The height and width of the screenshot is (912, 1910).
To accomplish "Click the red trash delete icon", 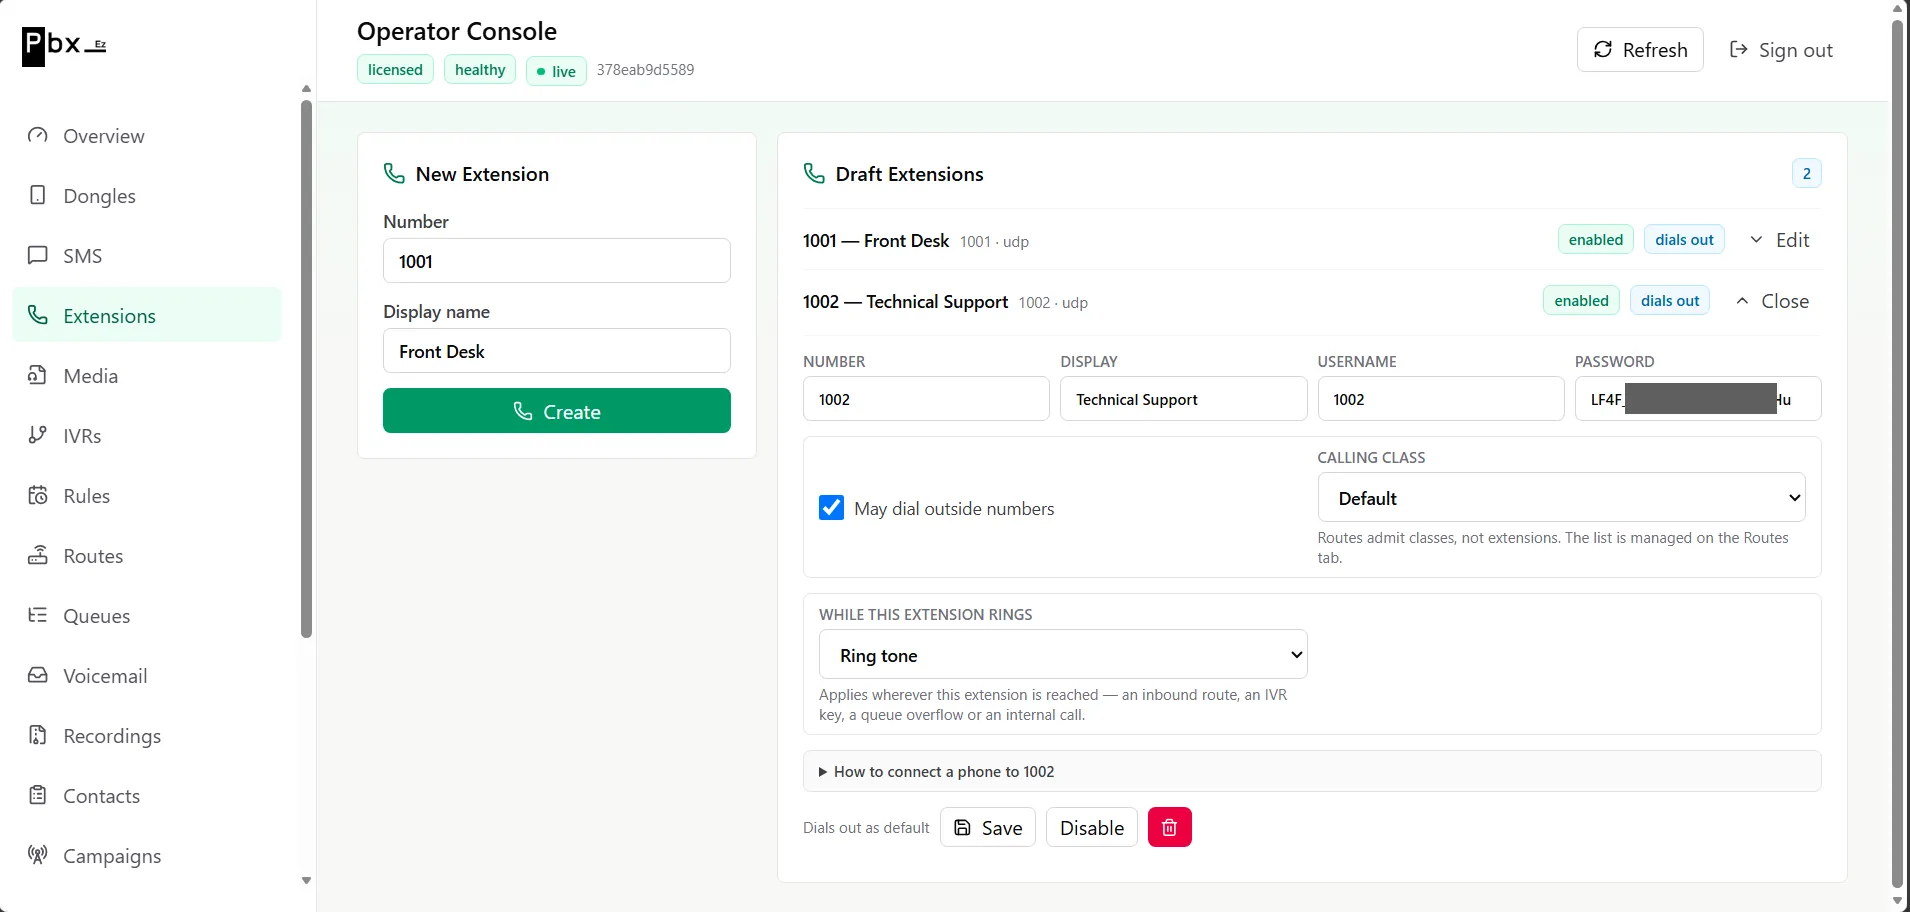I will [x=1169, y=827].
